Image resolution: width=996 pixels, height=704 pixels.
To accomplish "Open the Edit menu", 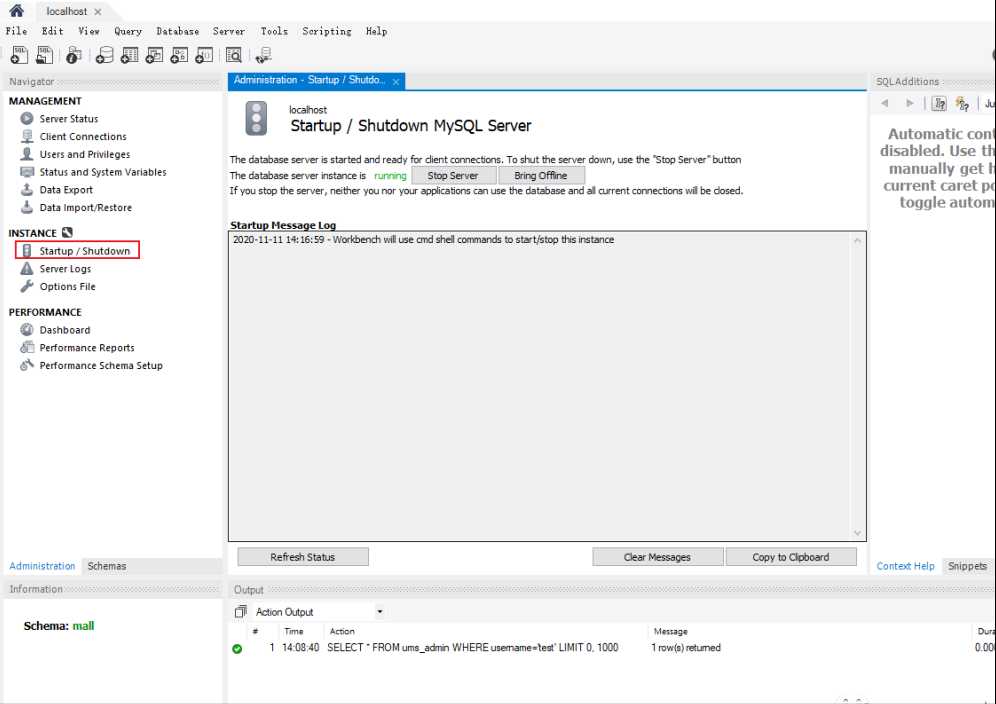I will coord(53,30).
